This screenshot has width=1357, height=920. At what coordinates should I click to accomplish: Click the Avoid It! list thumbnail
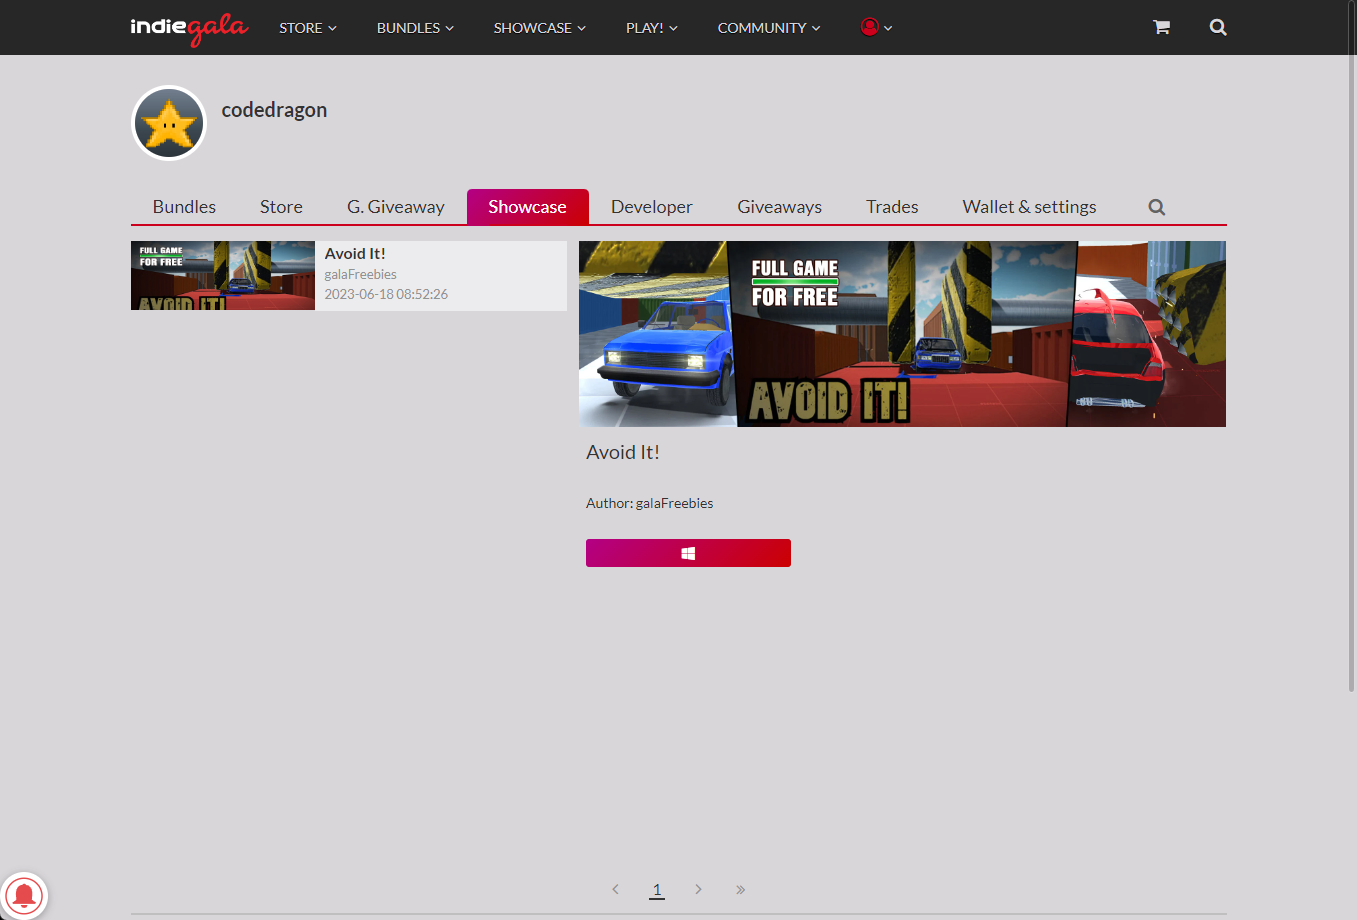point(223,275)
